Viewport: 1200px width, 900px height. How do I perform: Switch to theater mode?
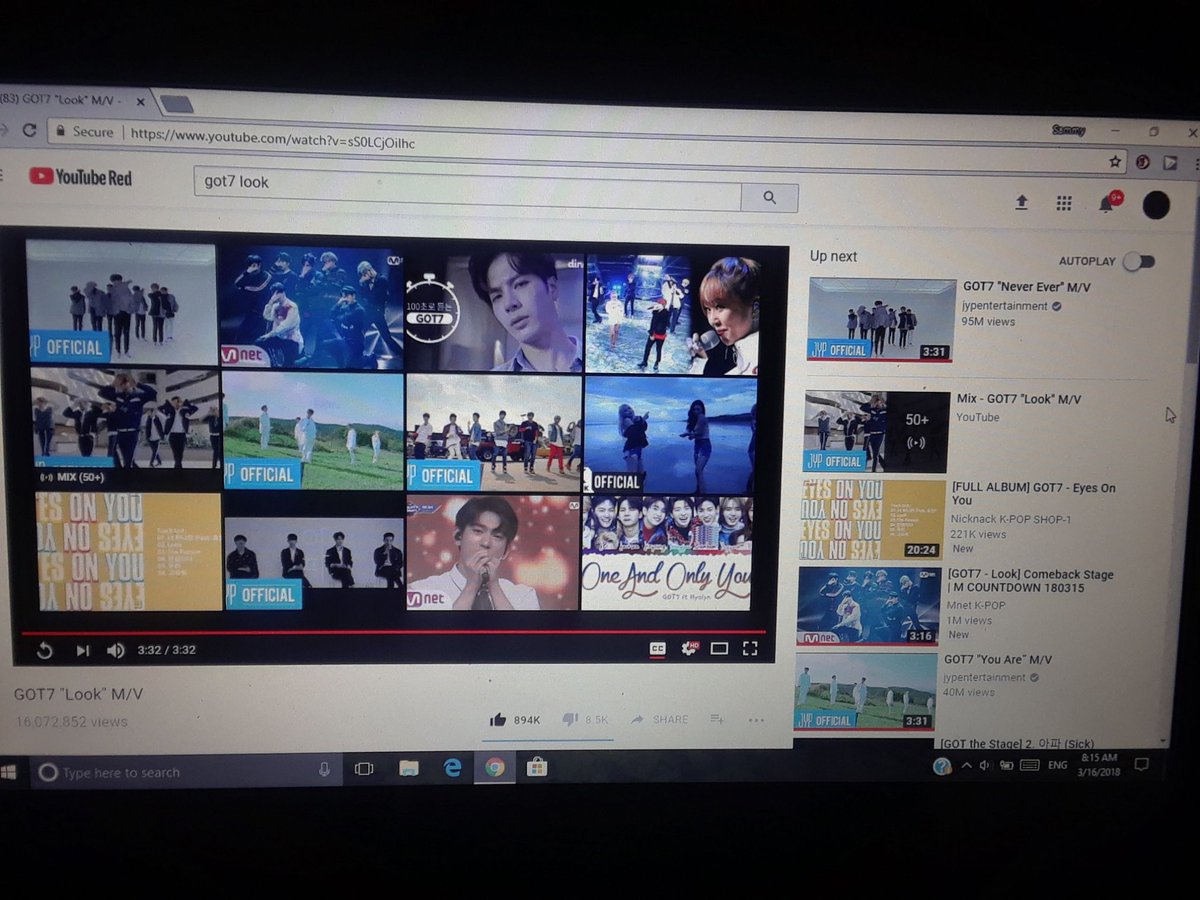(x=719, y=649)
